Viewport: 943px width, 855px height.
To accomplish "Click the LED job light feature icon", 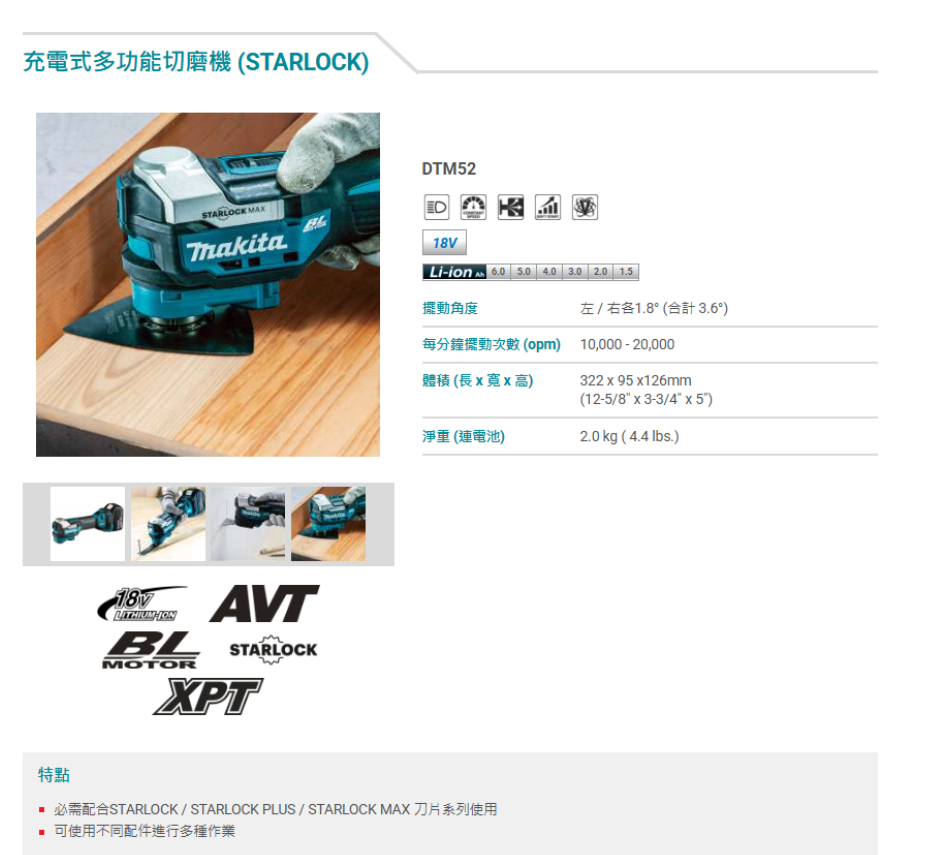I will pos(436,207).
